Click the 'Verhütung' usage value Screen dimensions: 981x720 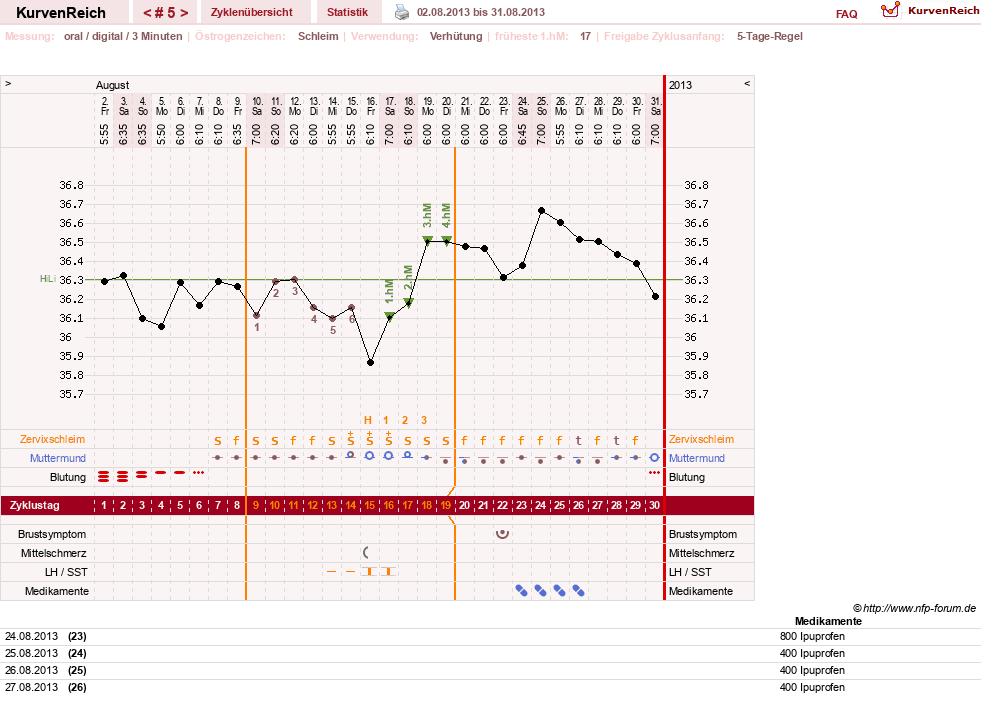(456, 36)
